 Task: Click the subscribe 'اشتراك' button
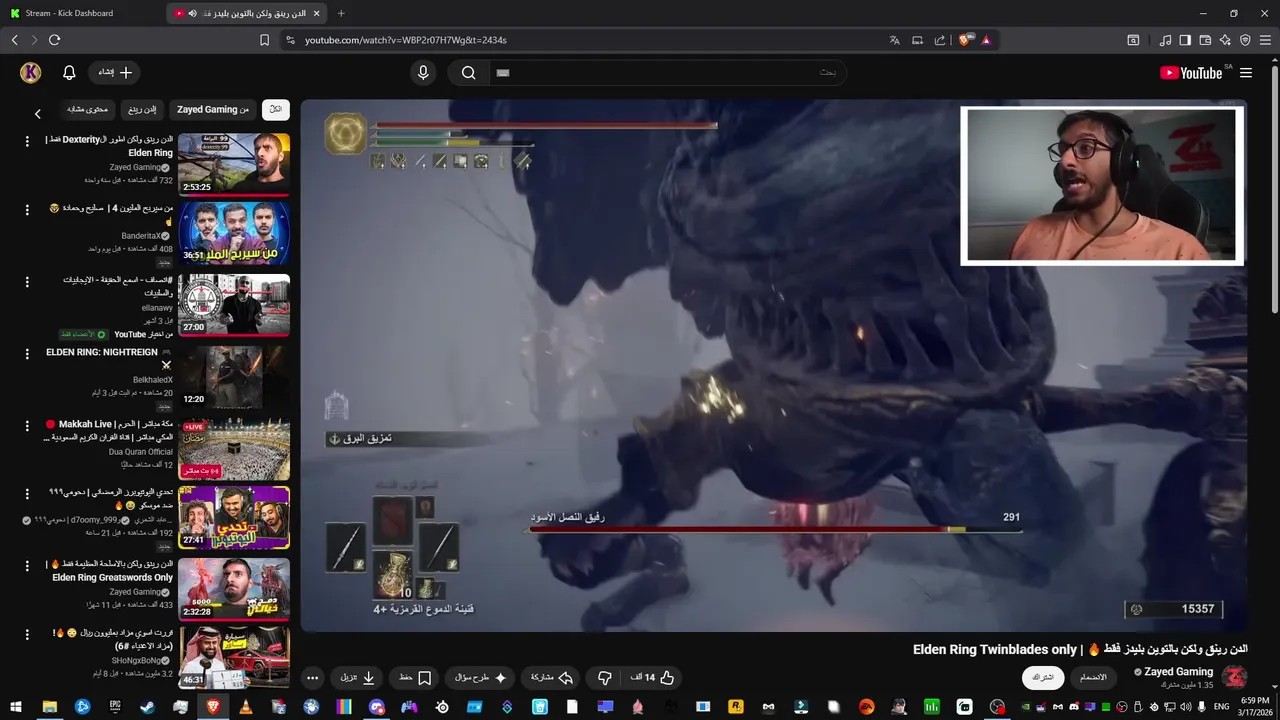(1043, 678)
